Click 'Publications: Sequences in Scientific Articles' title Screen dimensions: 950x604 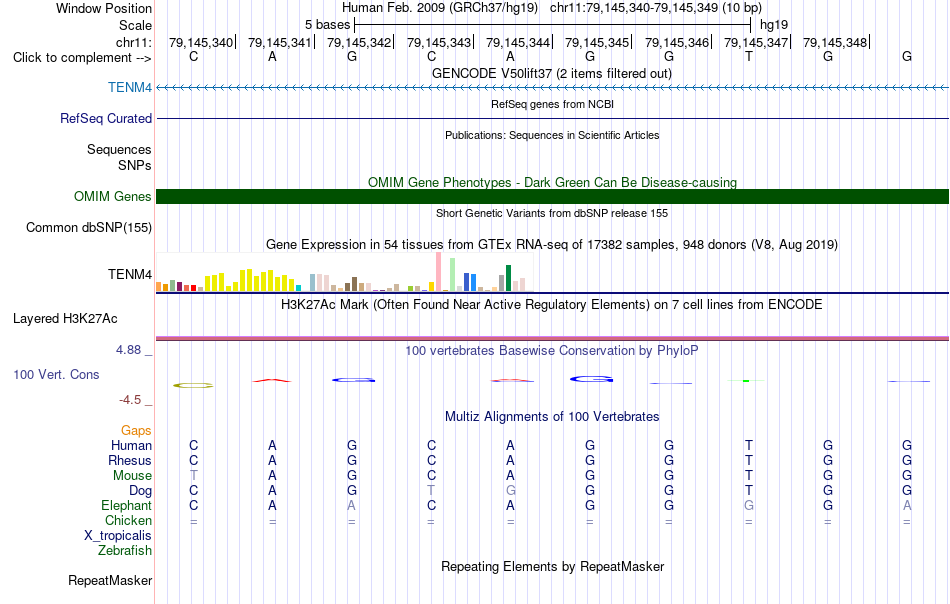coord(552,135)
